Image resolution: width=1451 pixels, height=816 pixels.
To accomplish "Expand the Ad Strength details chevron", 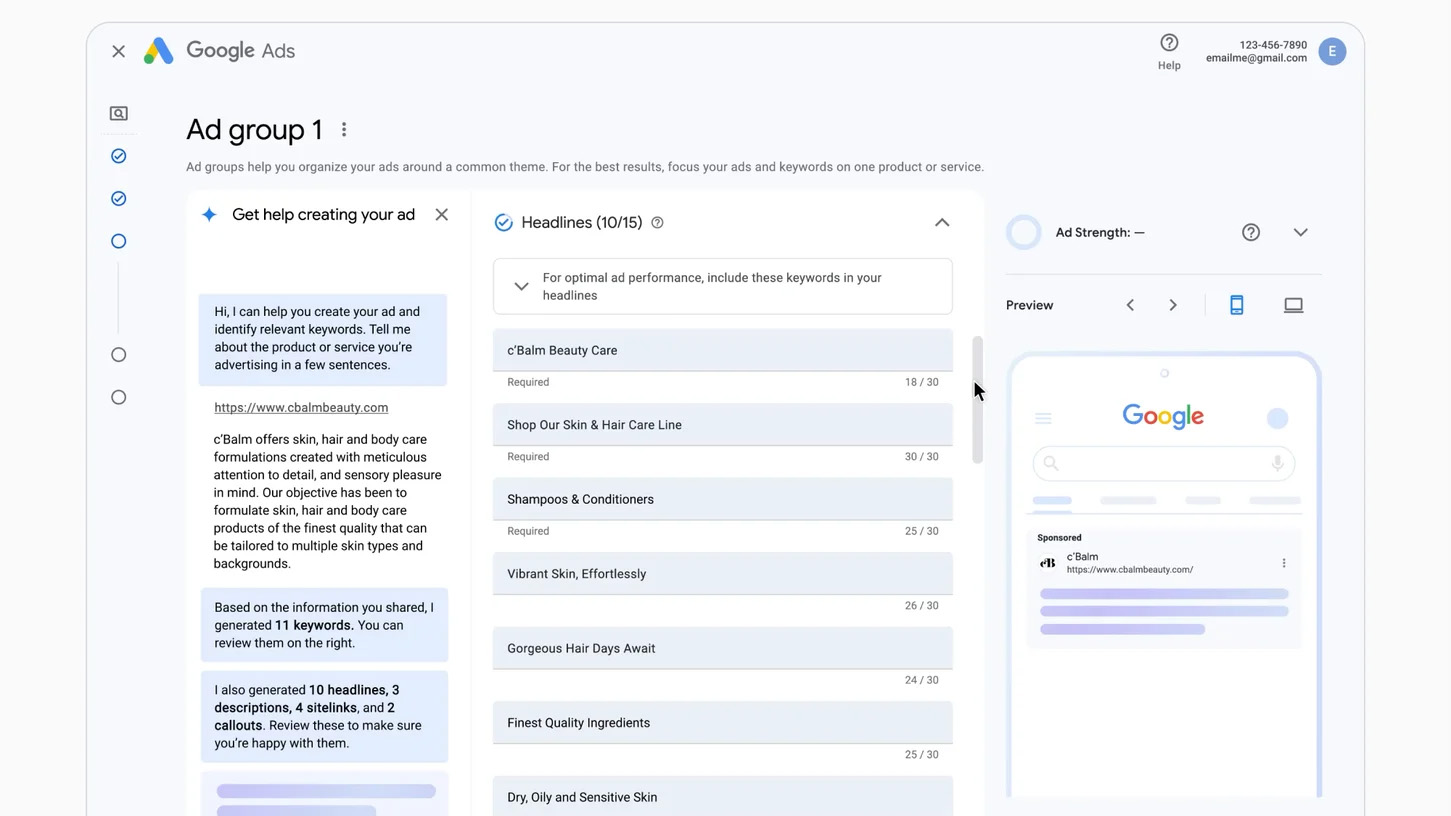I will tap(1300, 232).
